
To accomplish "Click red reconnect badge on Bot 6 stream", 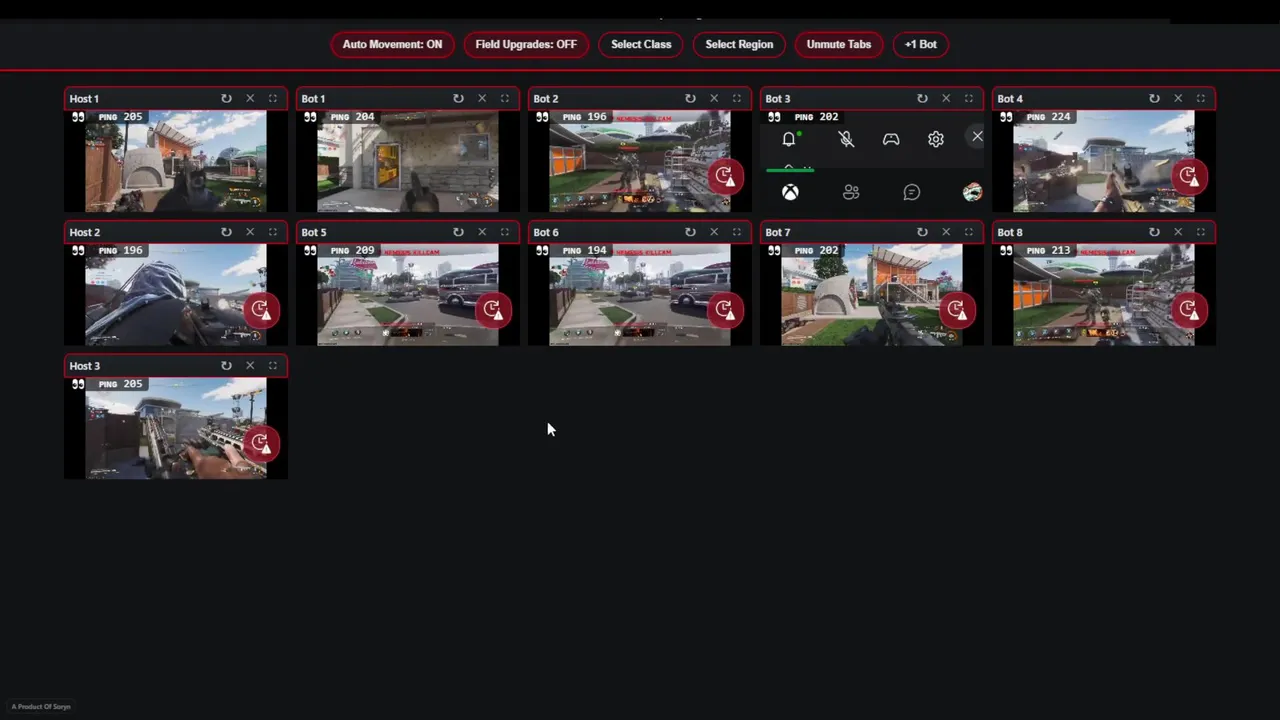I will [725, 310].
